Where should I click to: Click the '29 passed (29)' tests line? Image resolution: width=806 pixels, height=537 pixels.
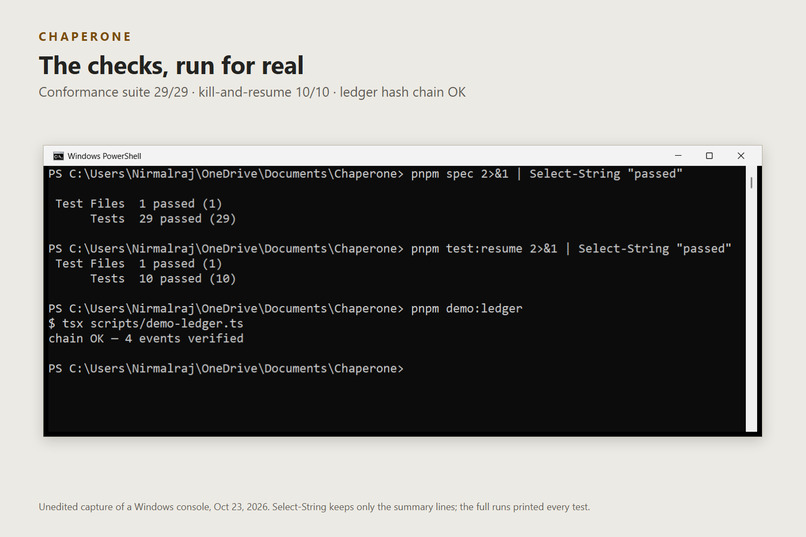[x=163, y=219]
